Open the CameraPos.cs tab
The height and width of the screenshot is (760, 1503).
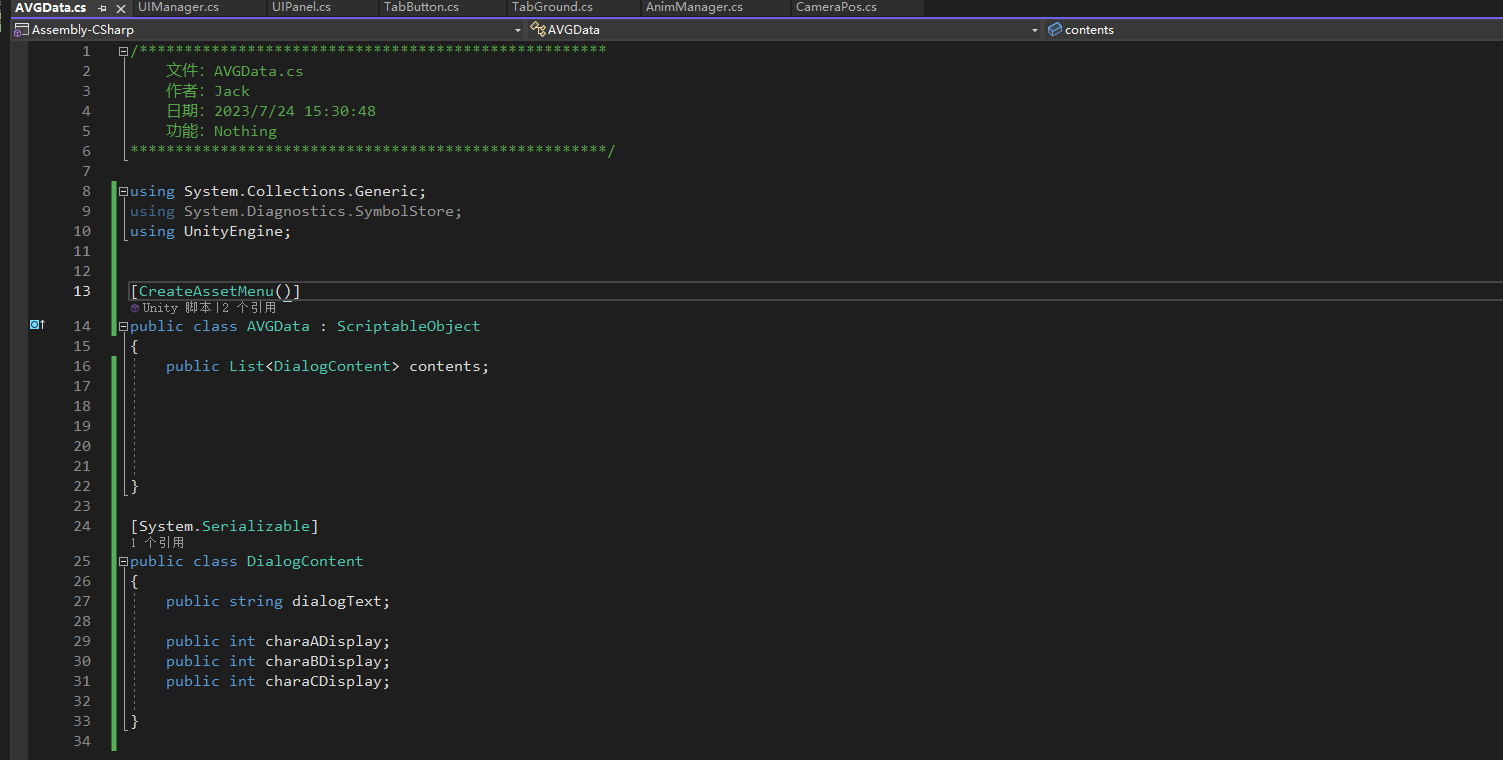[x=836, y=7]
